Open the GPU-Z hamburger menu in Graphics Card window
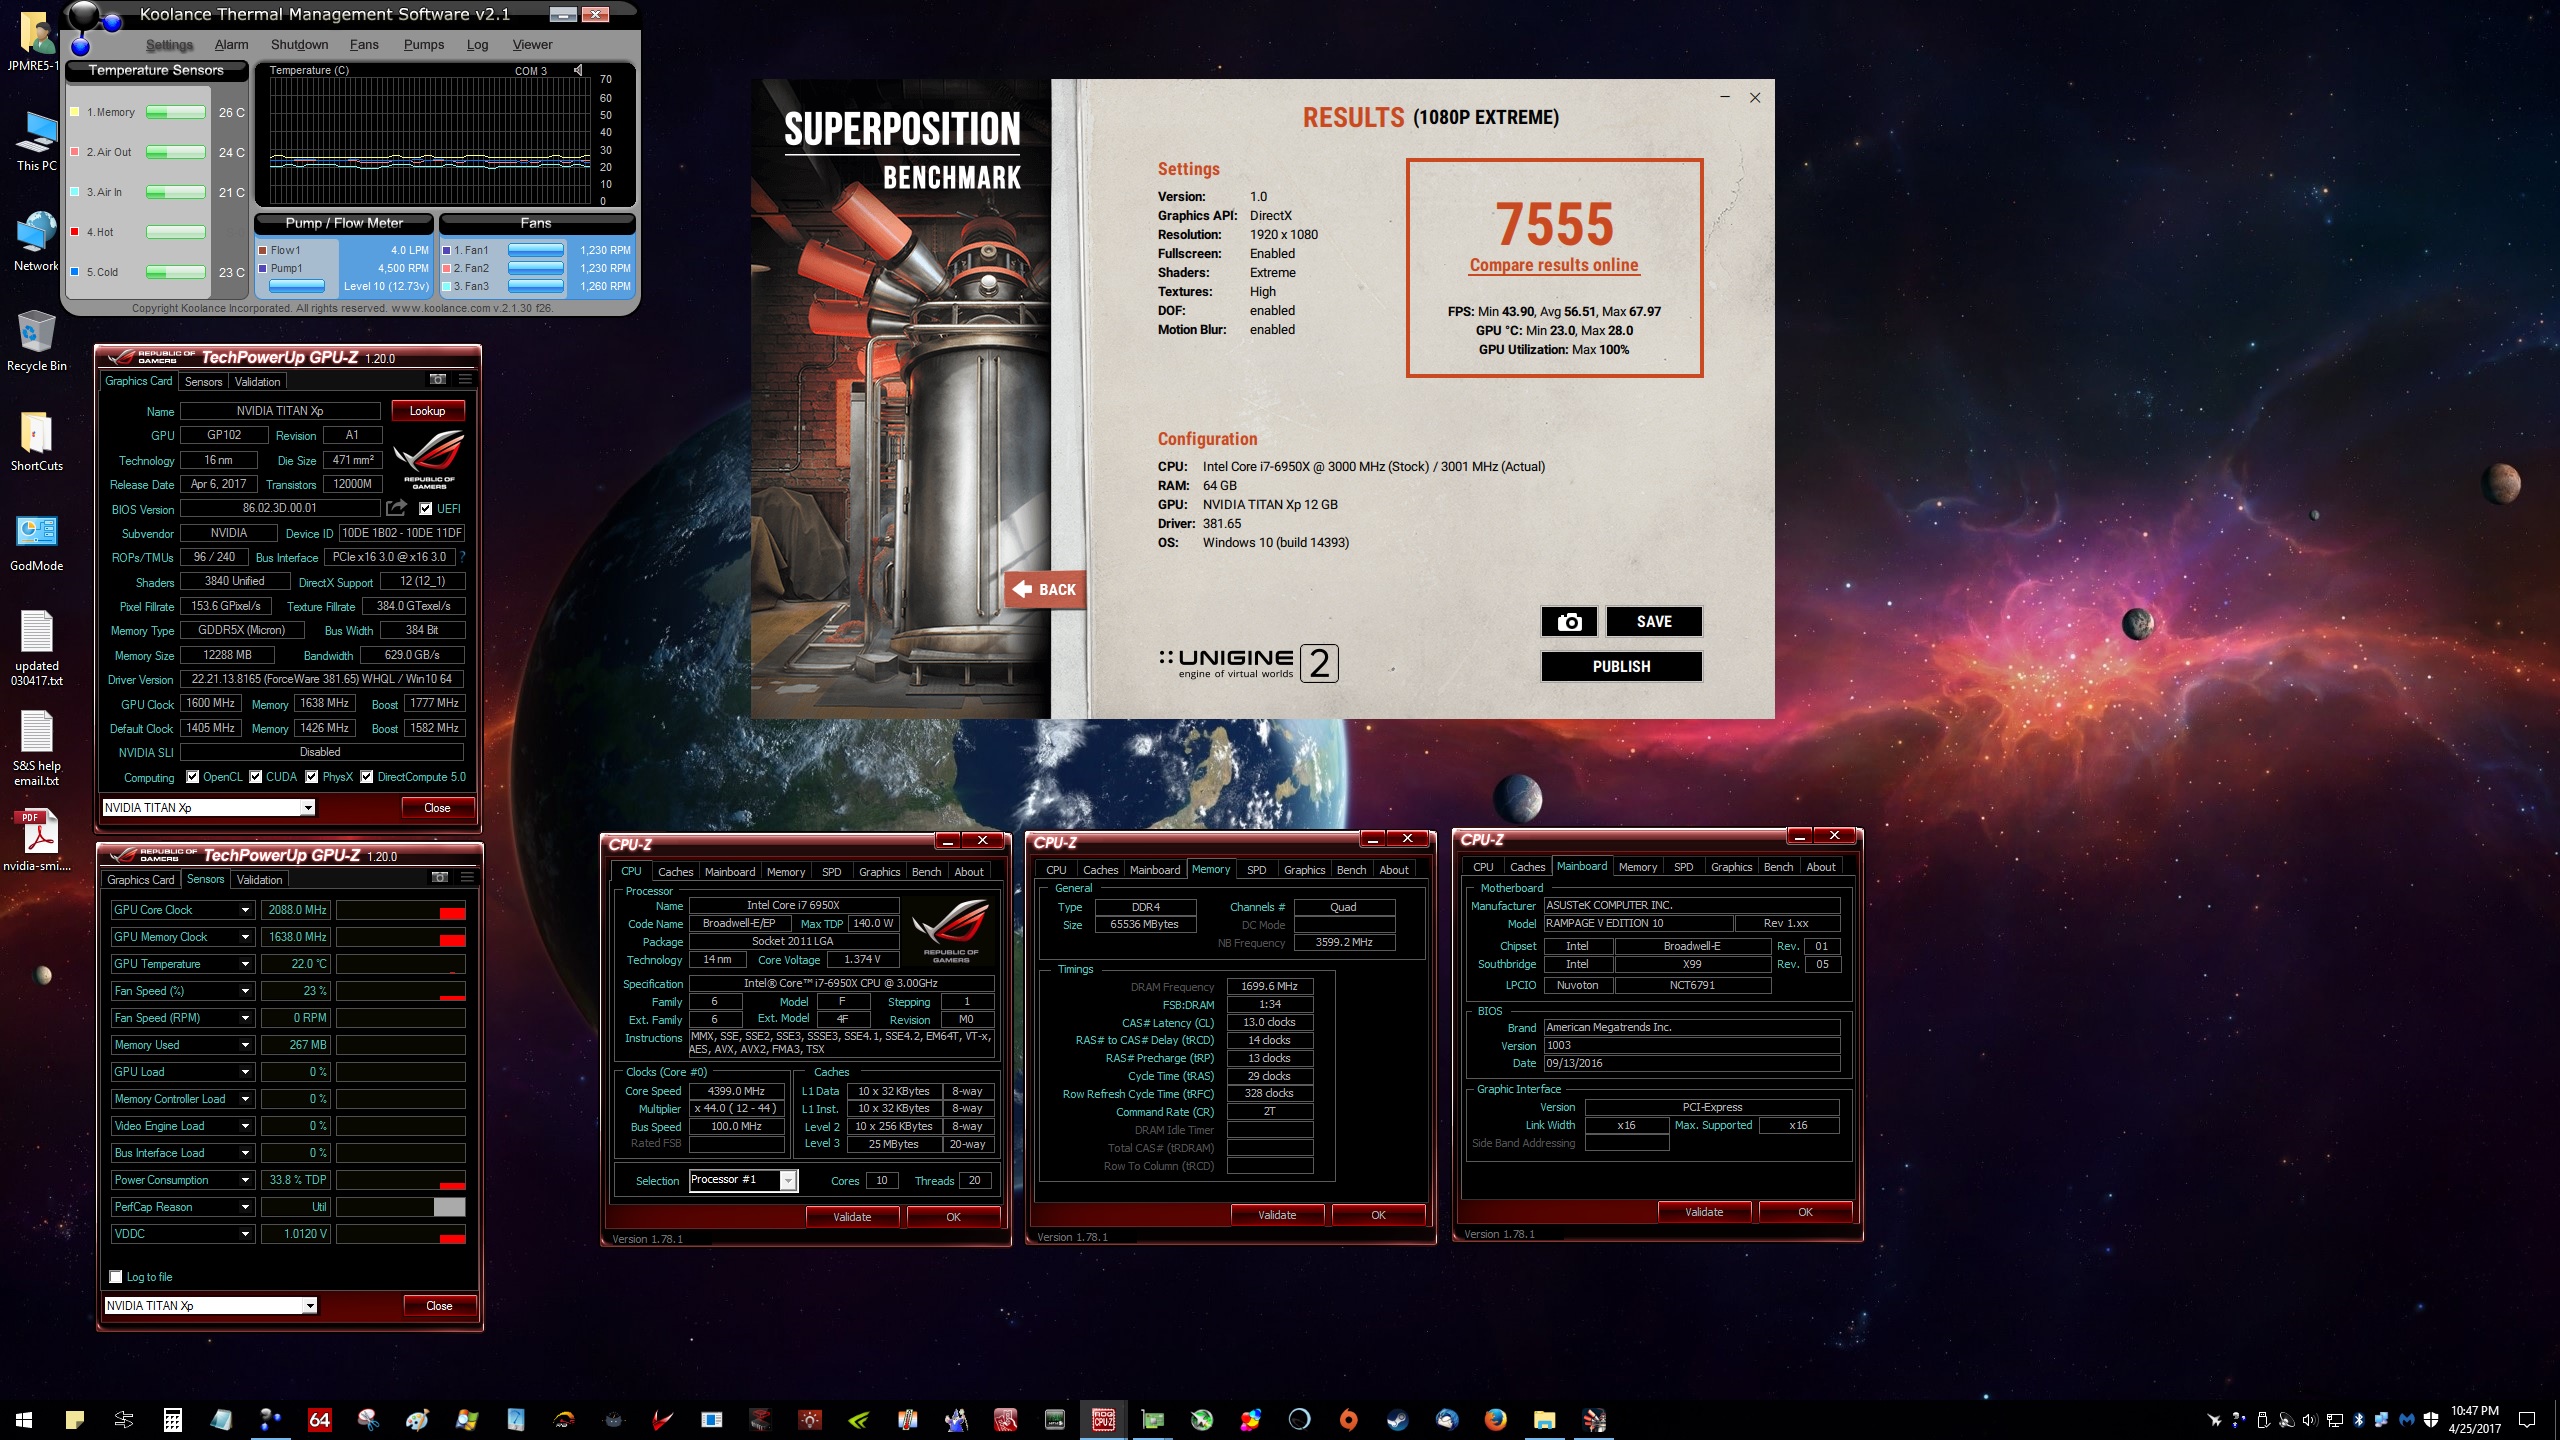Screen dimensions: 2560x1440 tap(465, 380)
